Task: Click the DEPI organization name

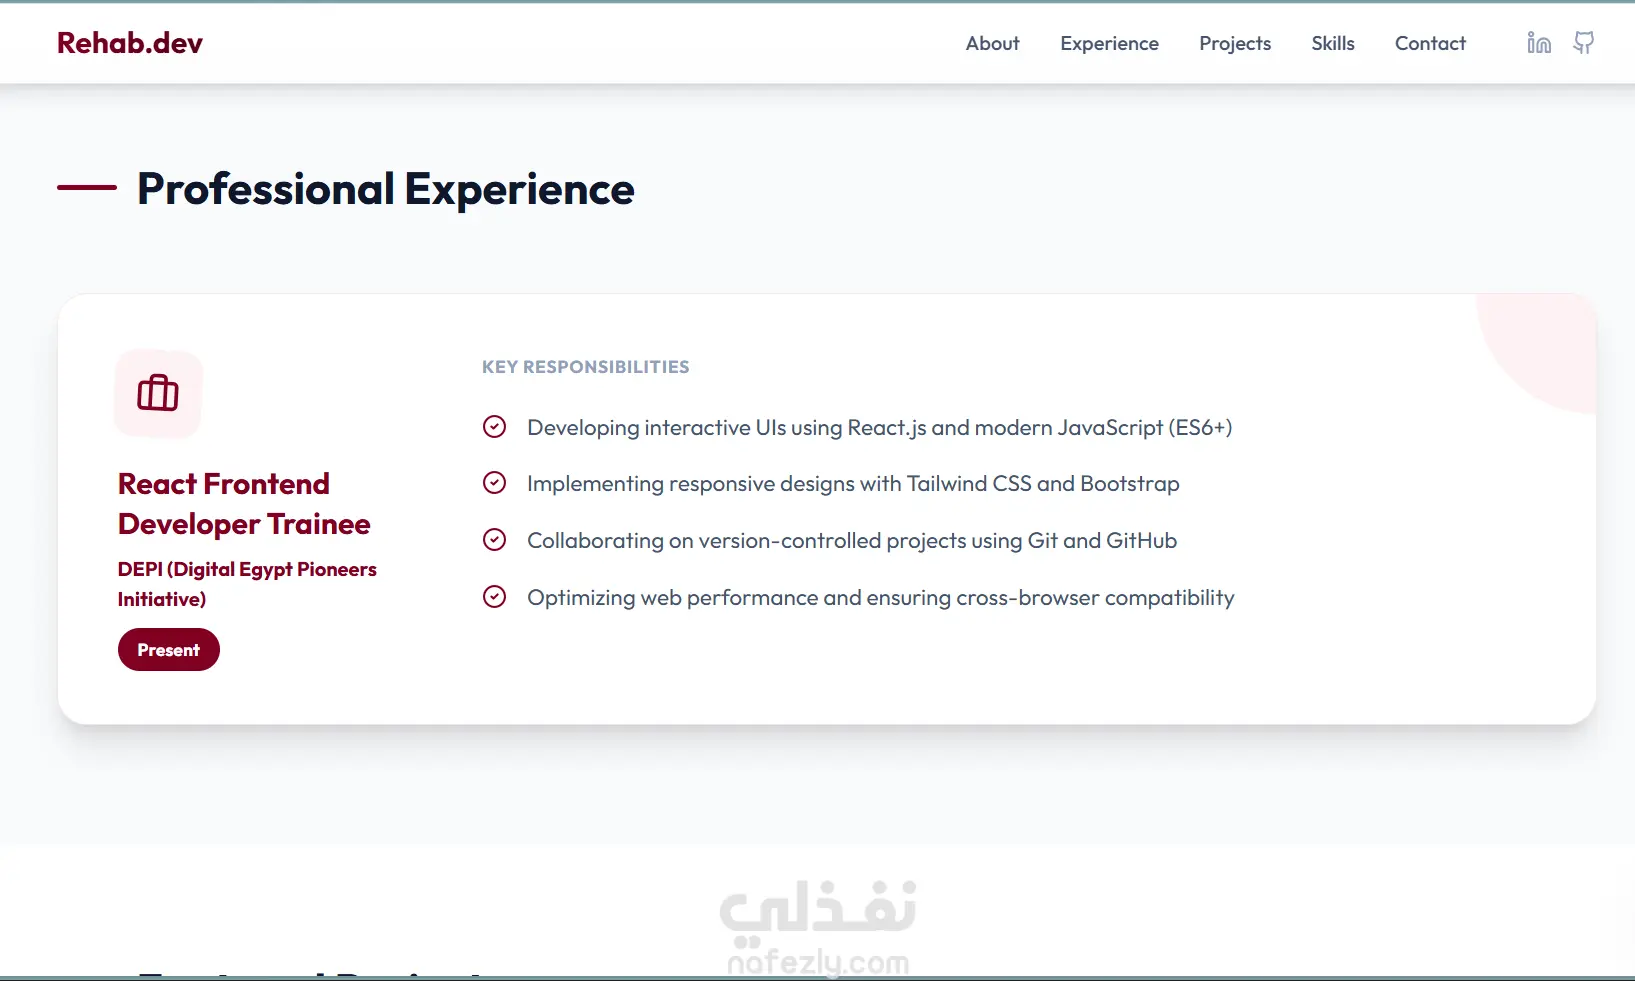Action: [247, 584]
